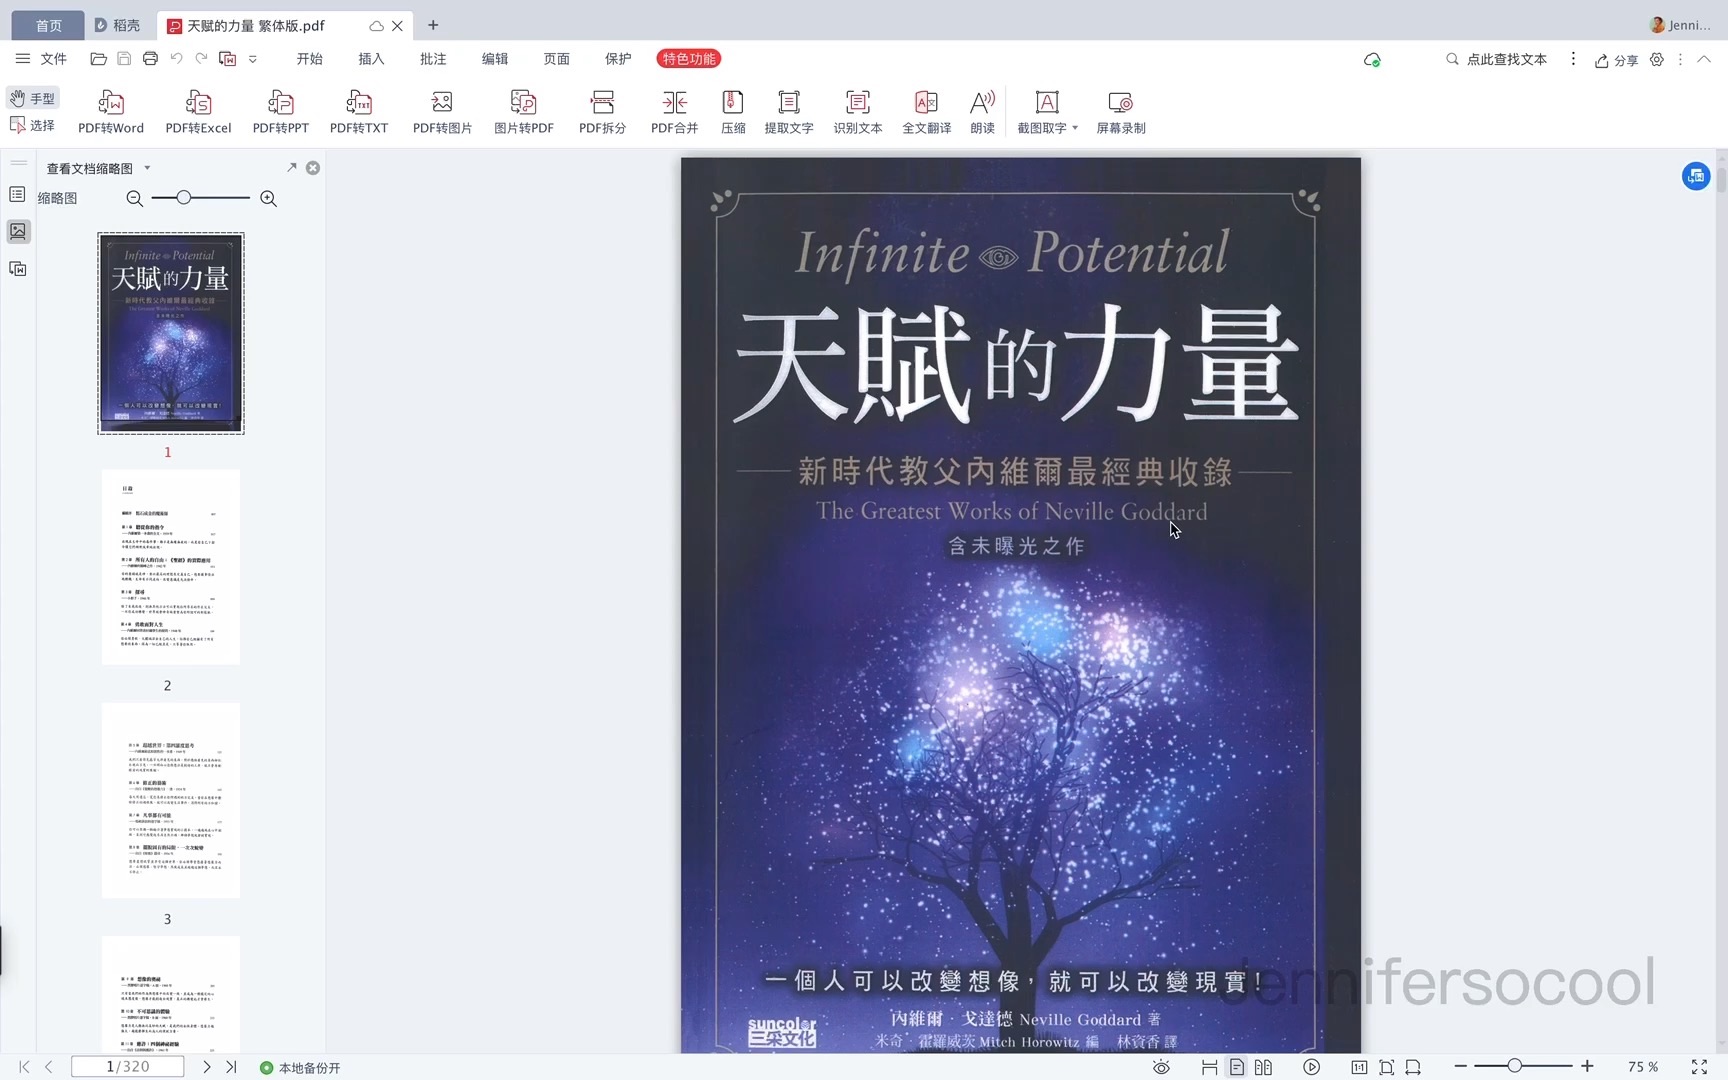The image size is (1728, 1080).
Task: Jump to the first page button
Action: point(24,1067)
